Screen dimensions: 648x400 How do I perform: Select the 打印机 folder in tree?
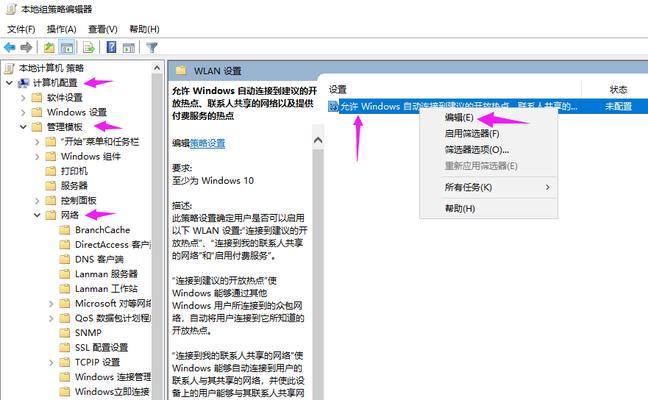click(74, 171)
